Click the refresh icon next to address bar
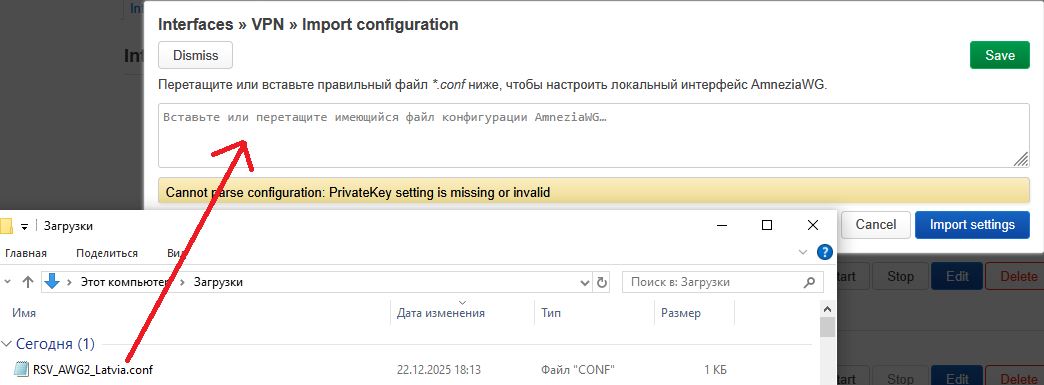The image size is (1044, 385). coord(602,282)
